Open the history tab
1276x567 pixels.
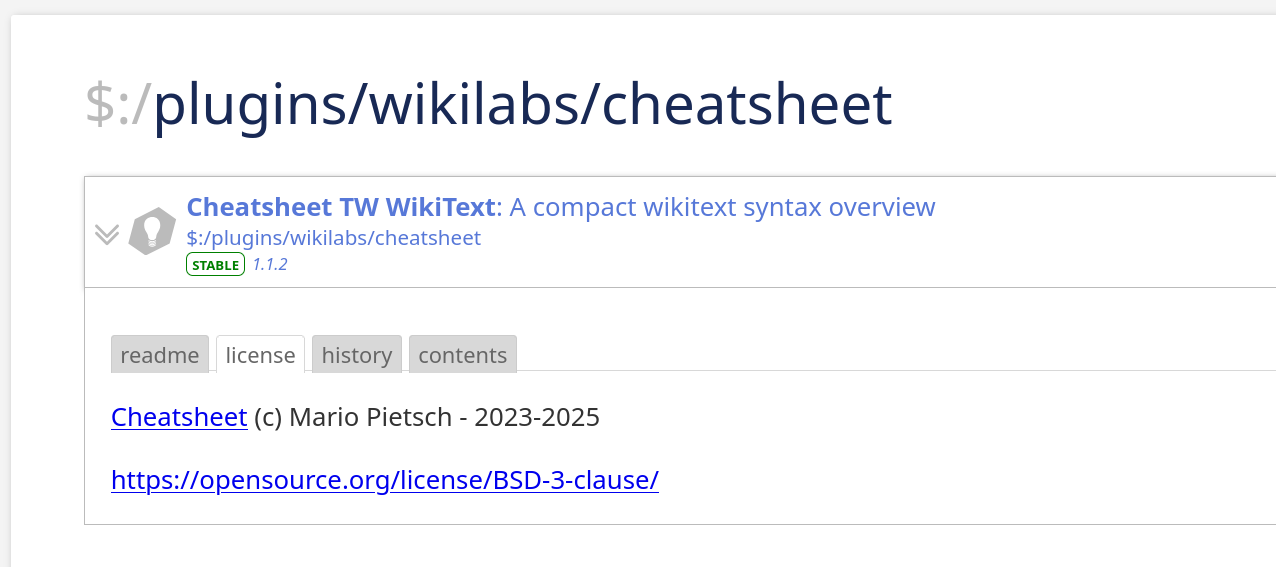pyautogui.click(x=357, y=355)
